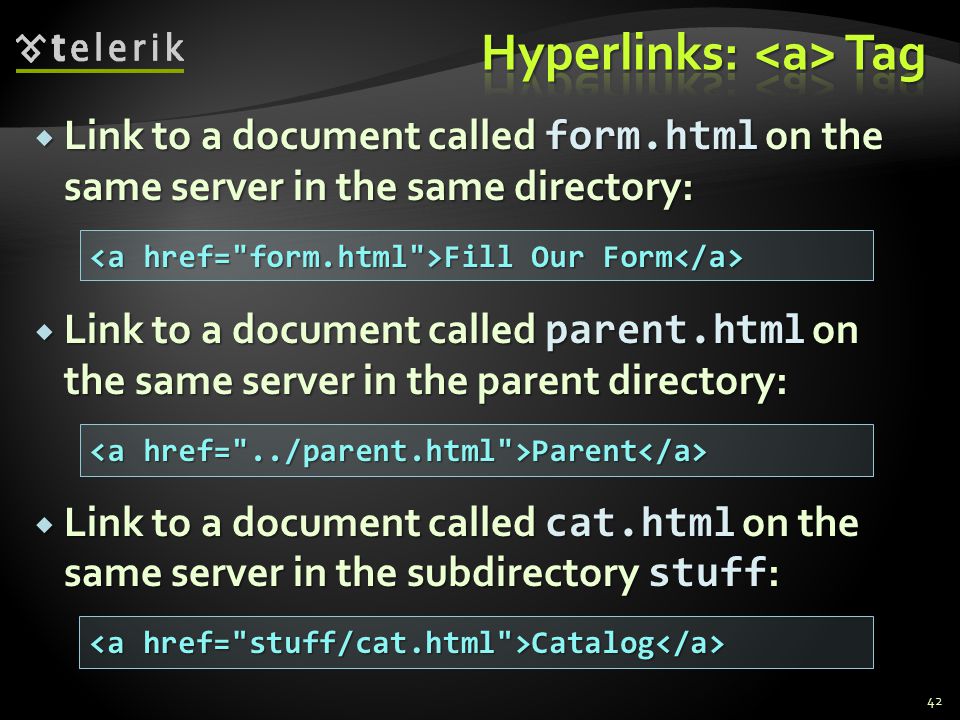Image resolution: width=960 pixels, height=720 pixels.
Task: Click the diamond bullet before the cat.html paragraph
Action: [45, 525]
